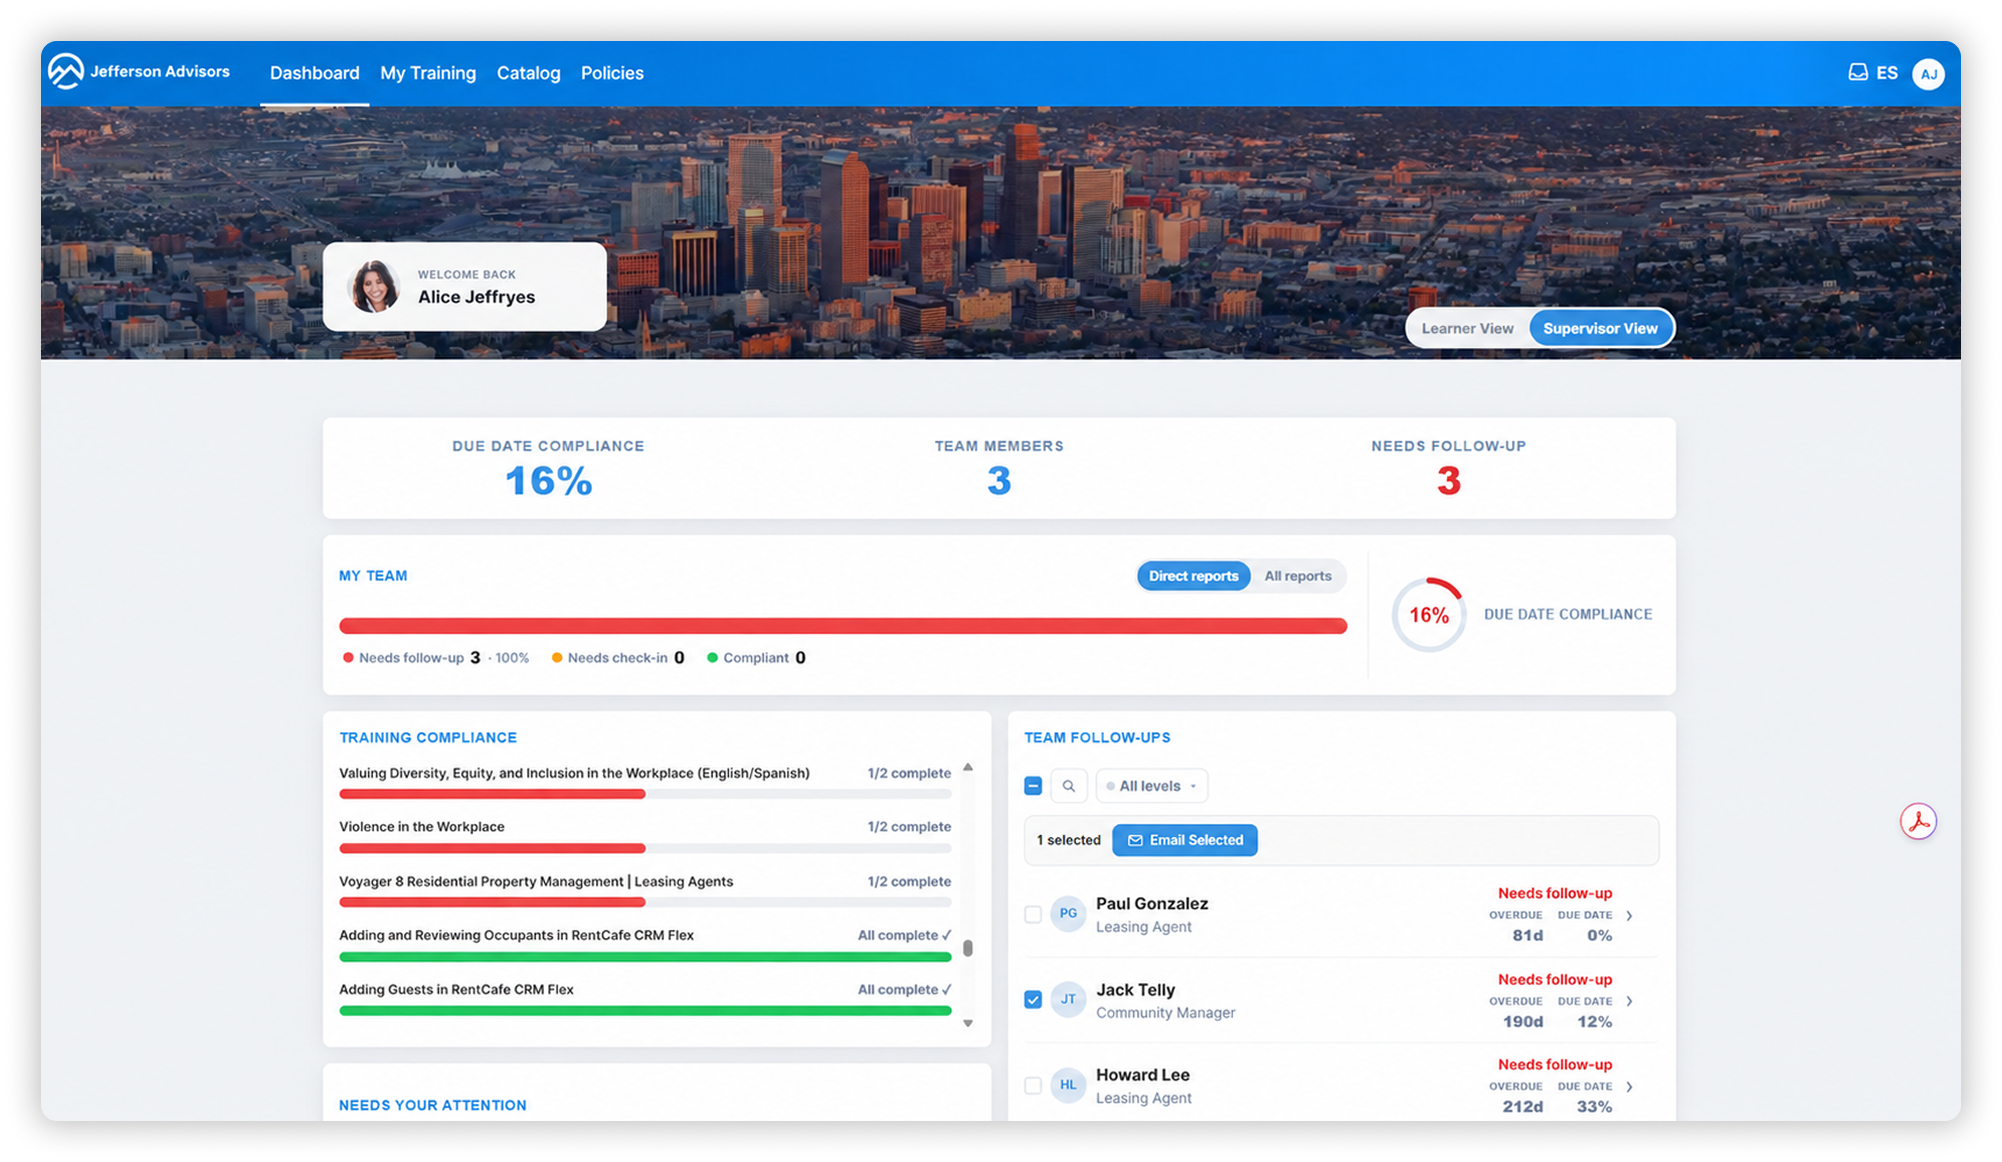
Task: Expand Howard Lee row chevron
Action: pyautogui.click(x=1629, y=1087)
